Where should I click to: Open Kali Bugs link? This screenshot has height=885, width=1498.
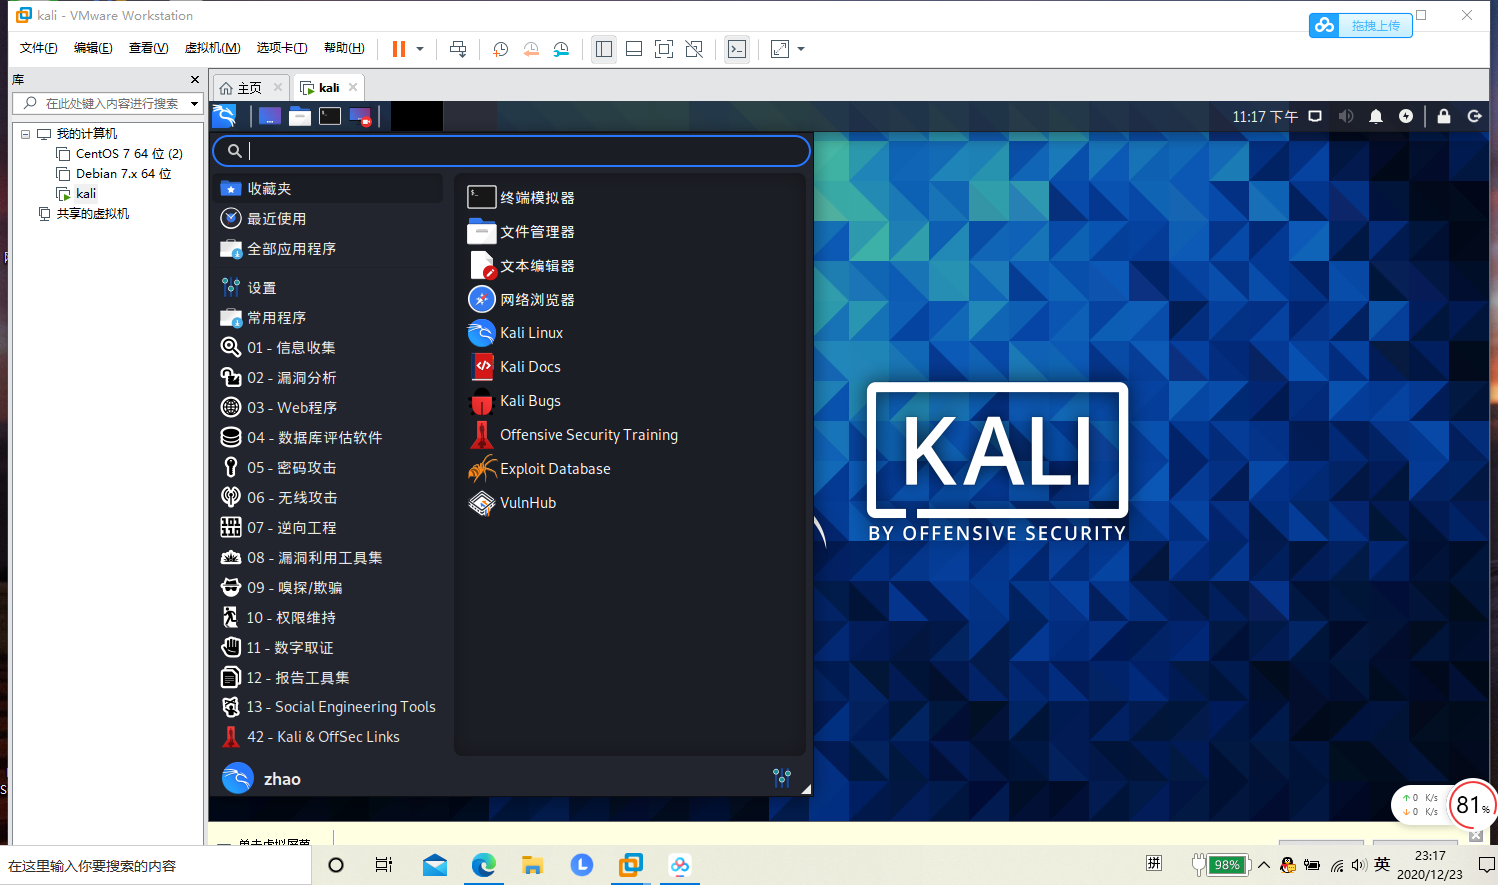(630, 401)
